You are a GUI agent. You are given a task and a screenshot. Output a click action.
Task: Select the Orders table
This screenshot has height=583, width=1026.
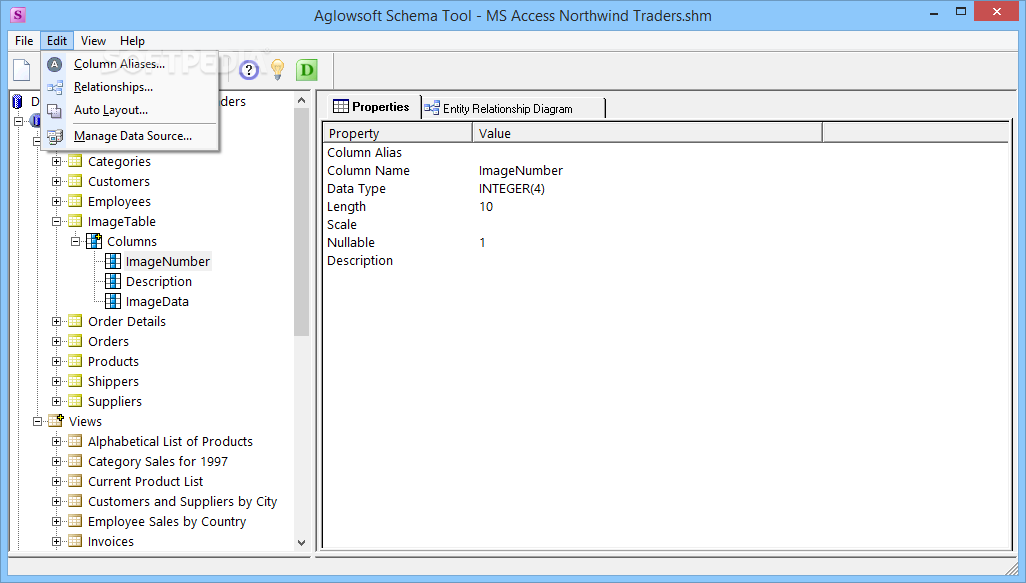109,342
